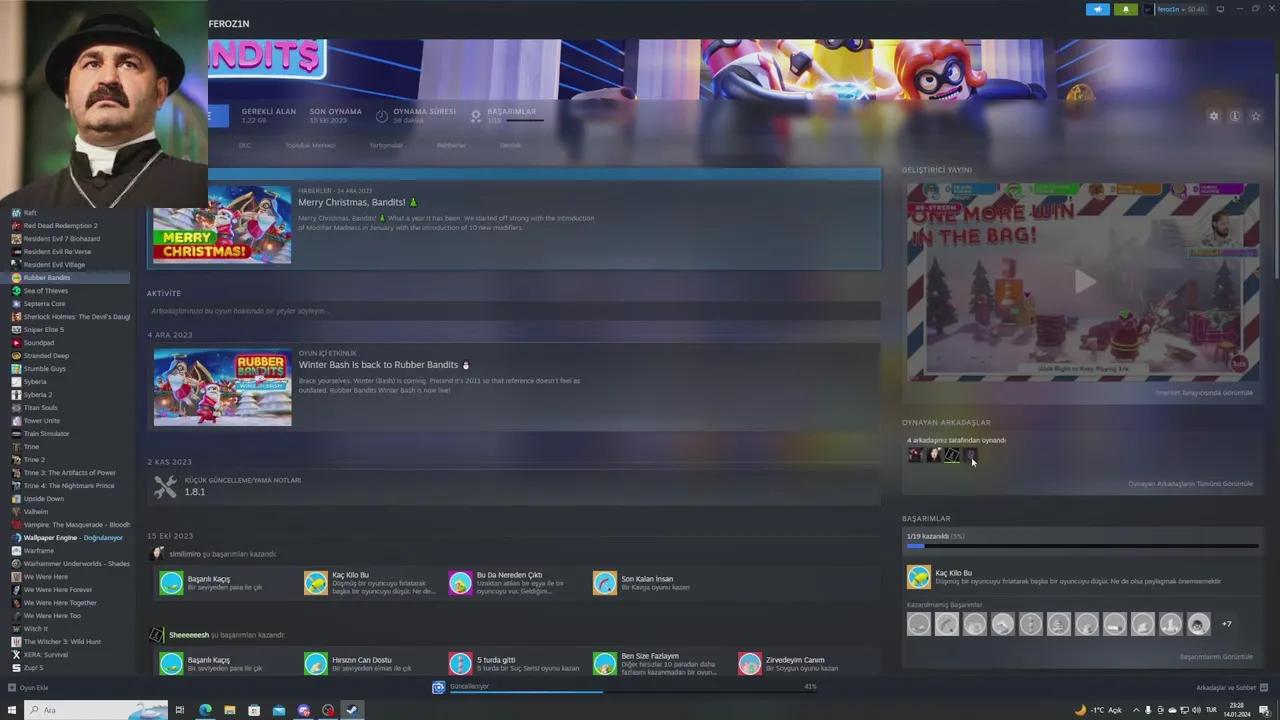Open FEROZ1N profile menu
Screen dimensions: 1280x720
[229, 23]
